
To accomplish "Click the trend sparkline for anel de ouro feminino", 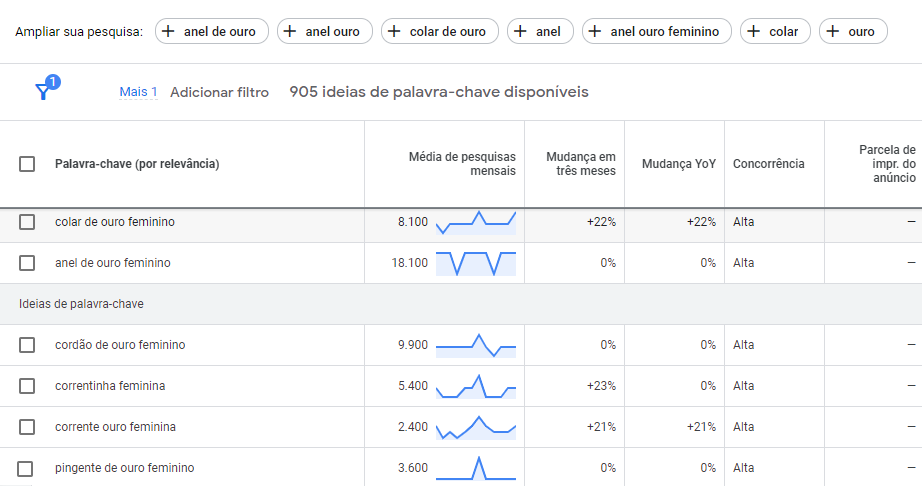I will [x=476, y=263].
